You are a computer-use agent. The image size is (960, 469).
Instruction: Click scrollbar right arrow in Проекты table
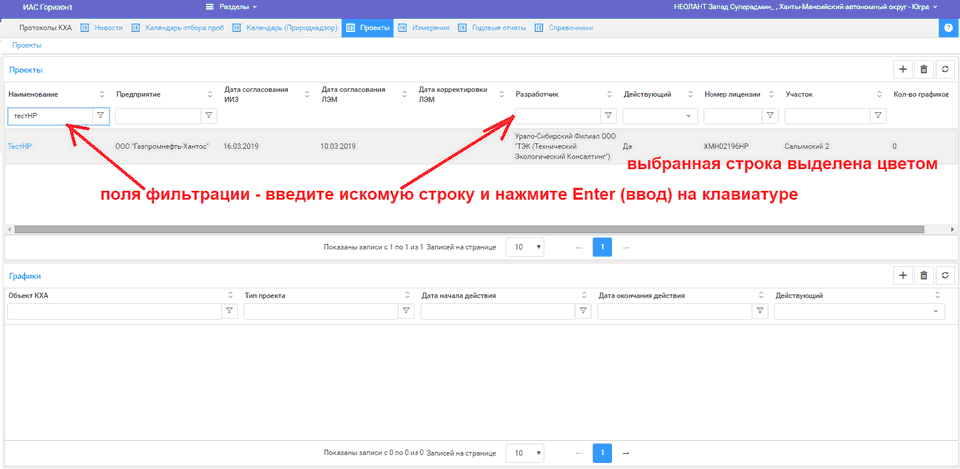tap(952, 229)
